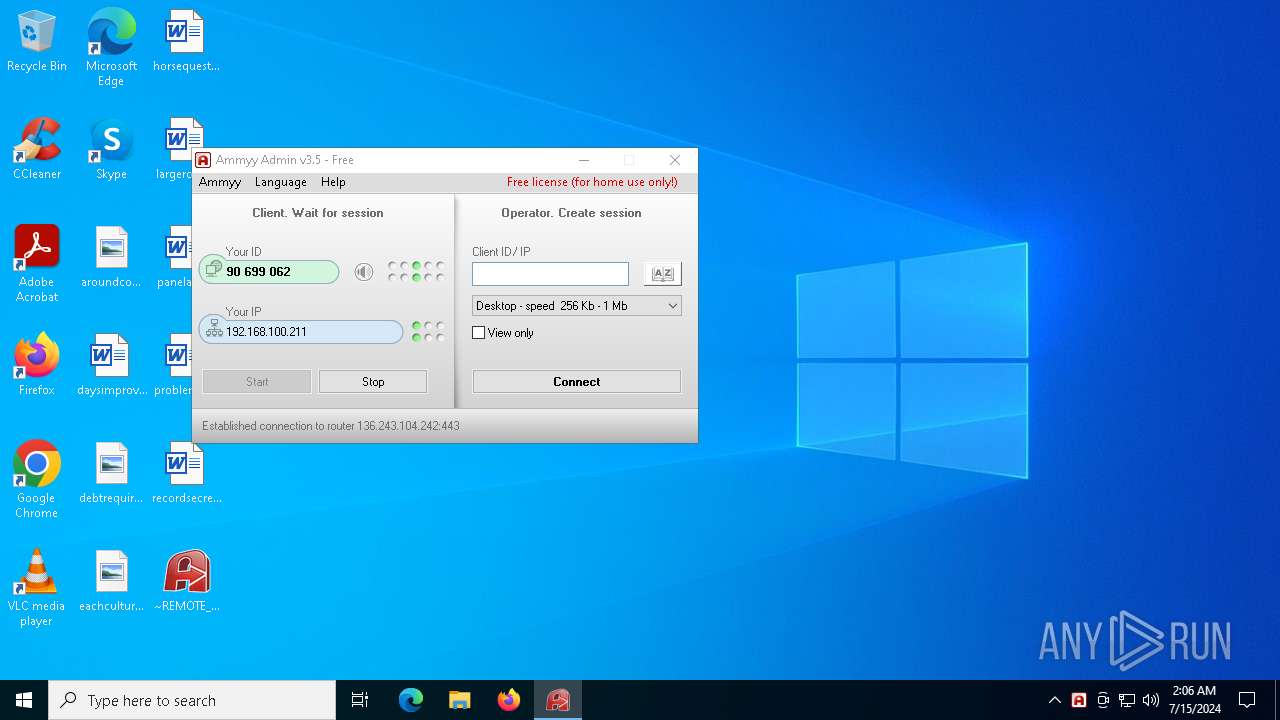Open the contact book icon button
This screenshot has width=1280, height=720.
click(x=662, y=273)
